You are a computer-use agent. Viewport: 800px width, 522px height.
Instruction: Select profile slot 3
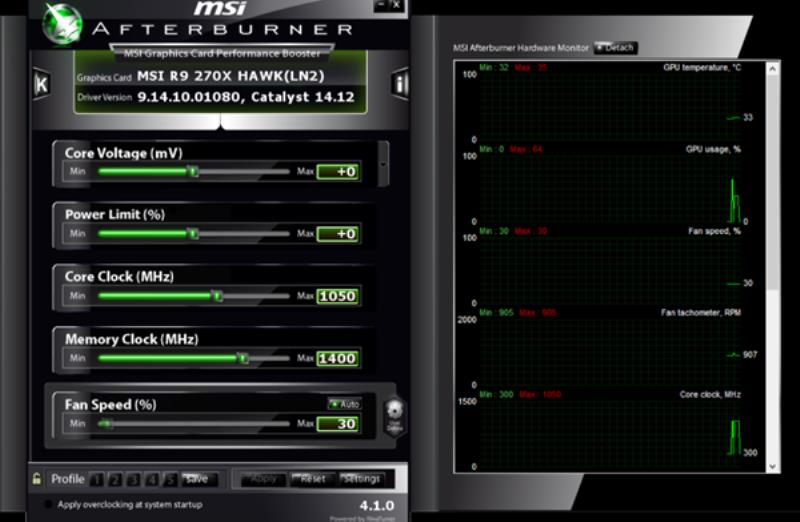coord(134,480)
